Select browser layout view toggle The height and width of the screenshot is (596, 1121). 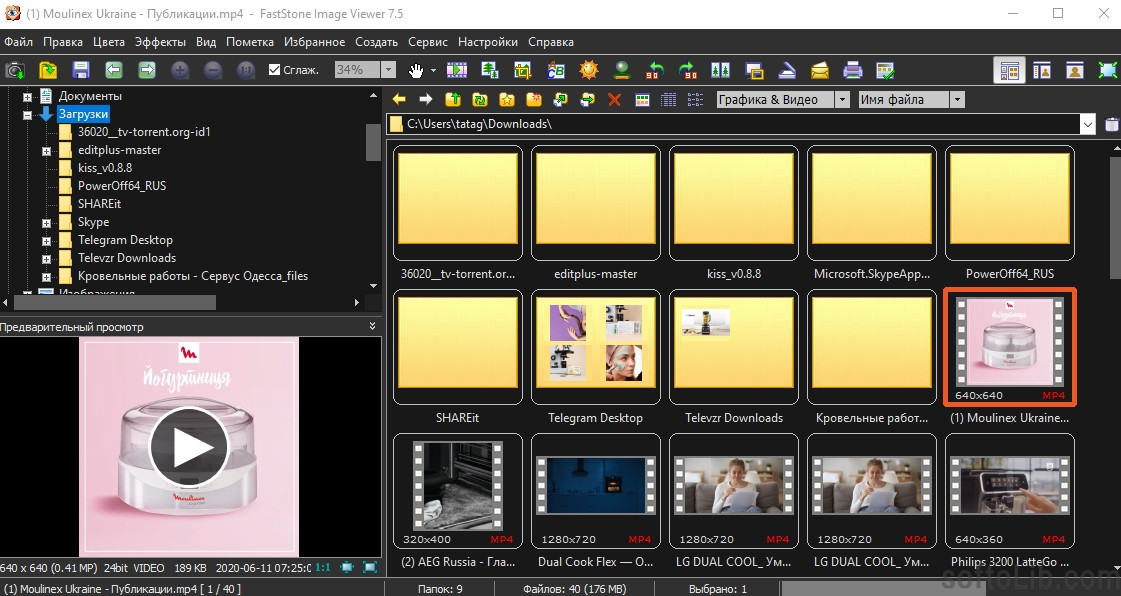[x=1009, y=70]
